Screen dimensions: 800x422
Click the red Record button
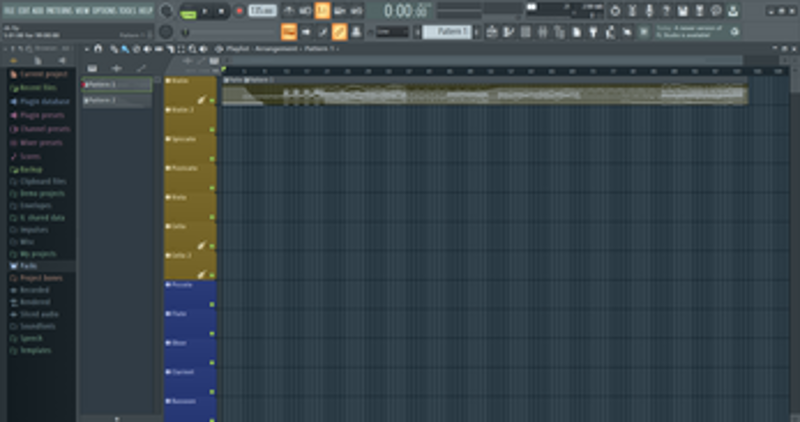[x=239, y=11]
